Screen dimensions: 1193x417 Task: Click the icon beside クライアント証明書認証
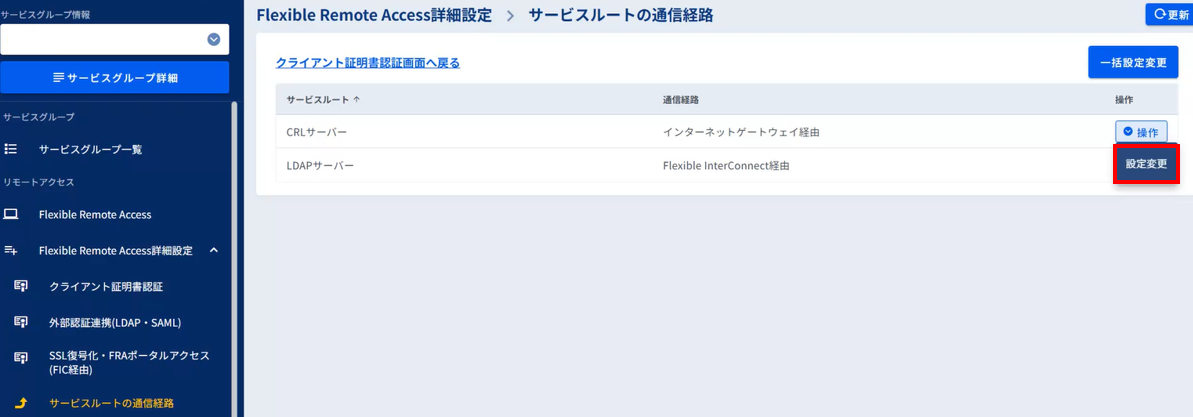21,286
